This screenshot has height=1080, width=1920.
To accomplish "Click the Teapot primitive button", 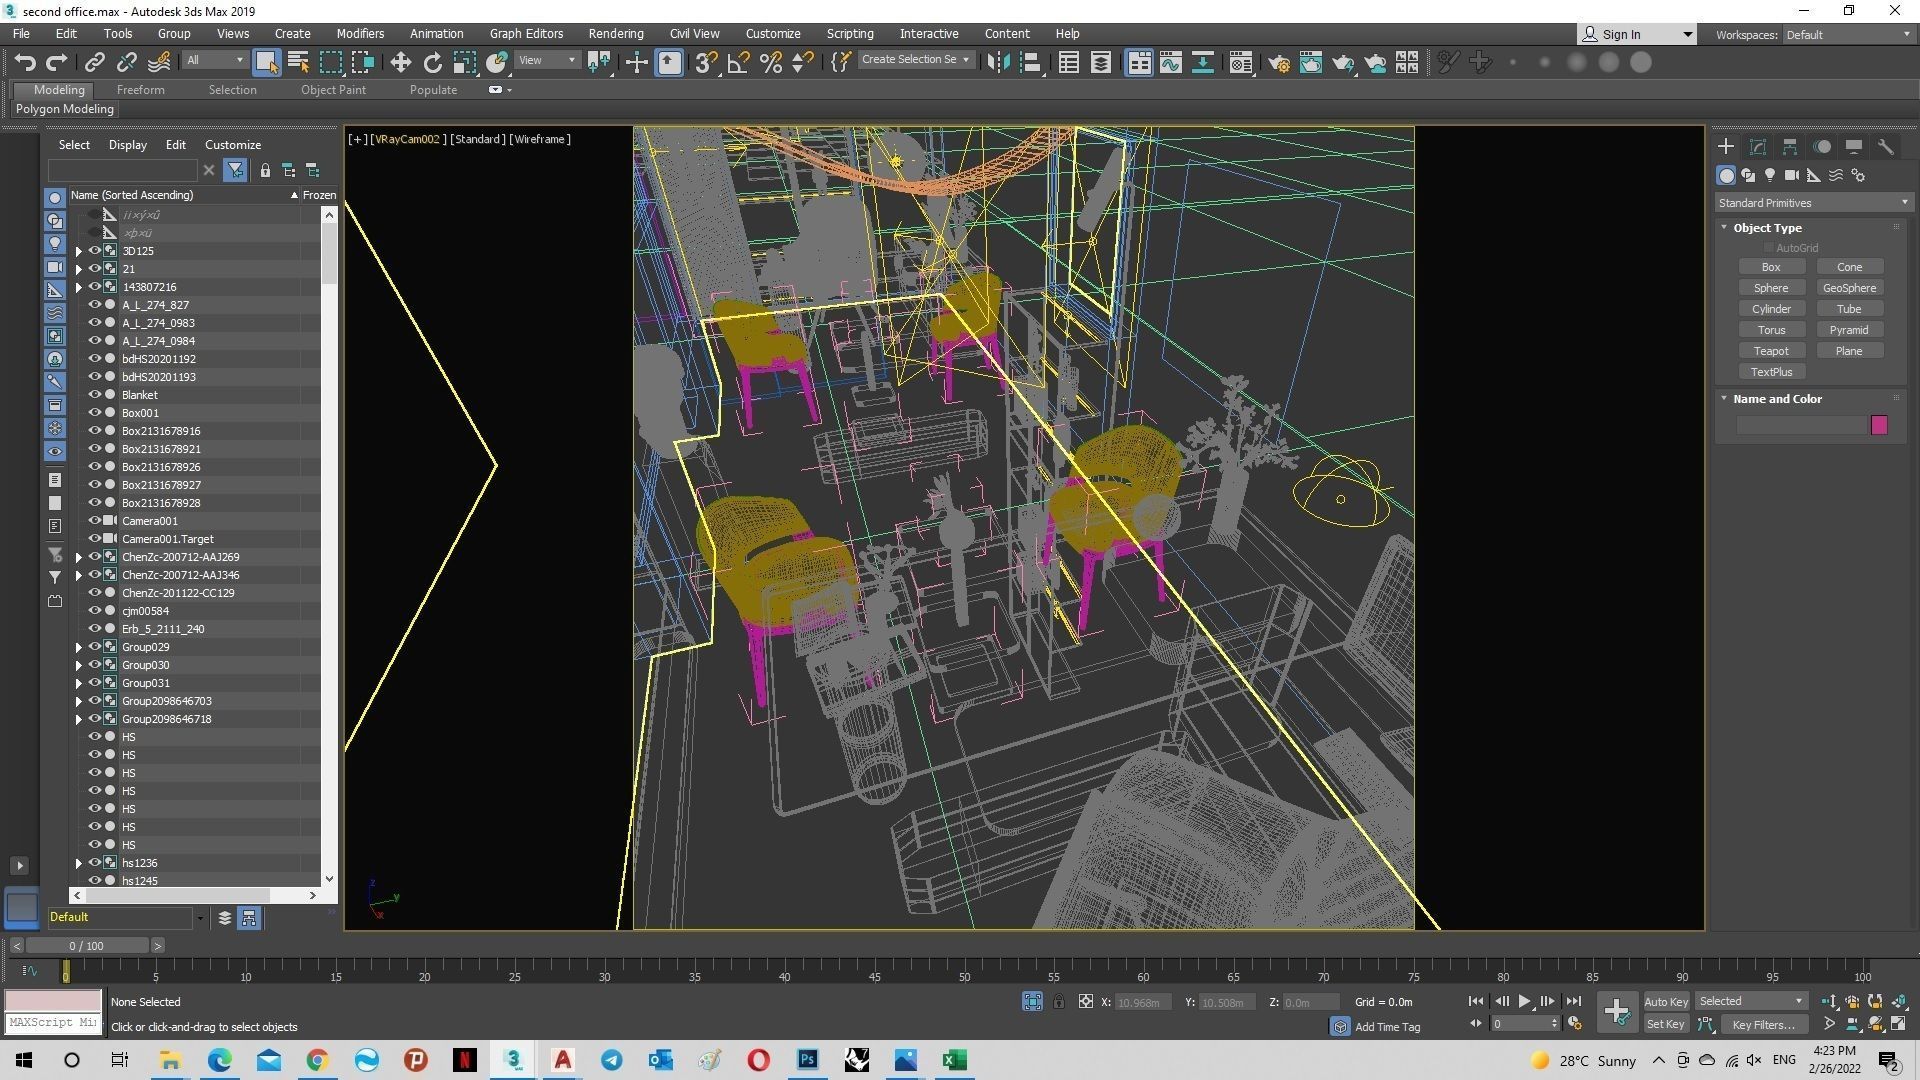I will click(1770, 351).
